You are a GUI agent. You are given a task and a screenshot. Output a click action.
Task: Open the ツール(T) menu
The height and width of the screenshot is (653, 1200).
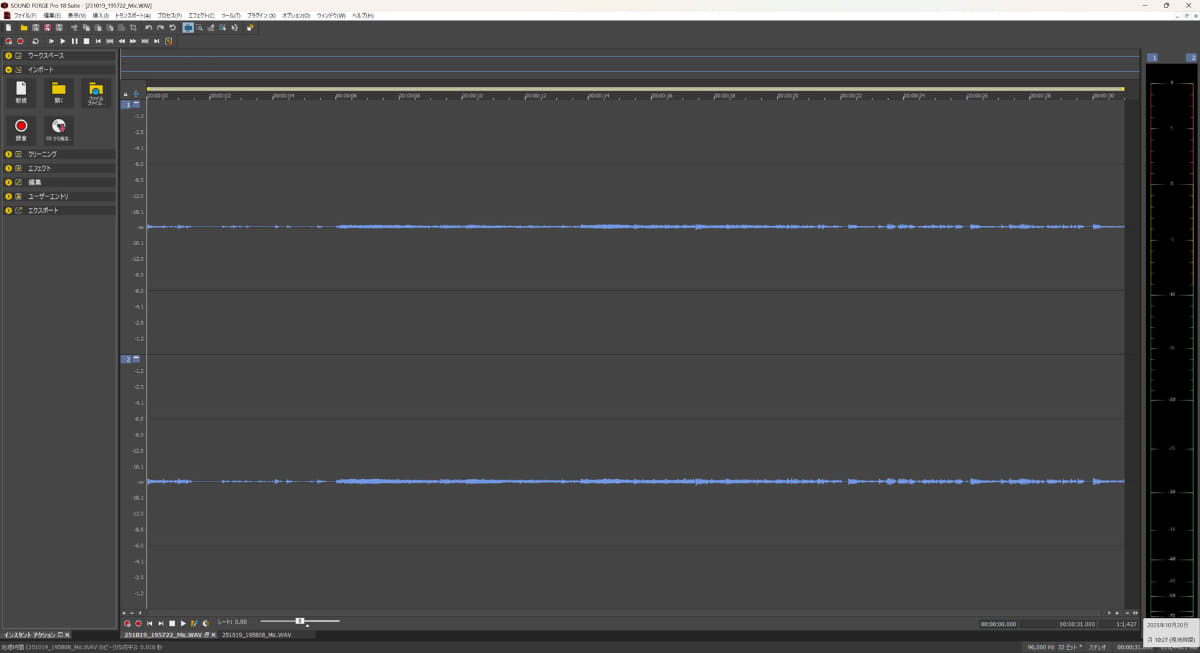click(x=231, y=16)
